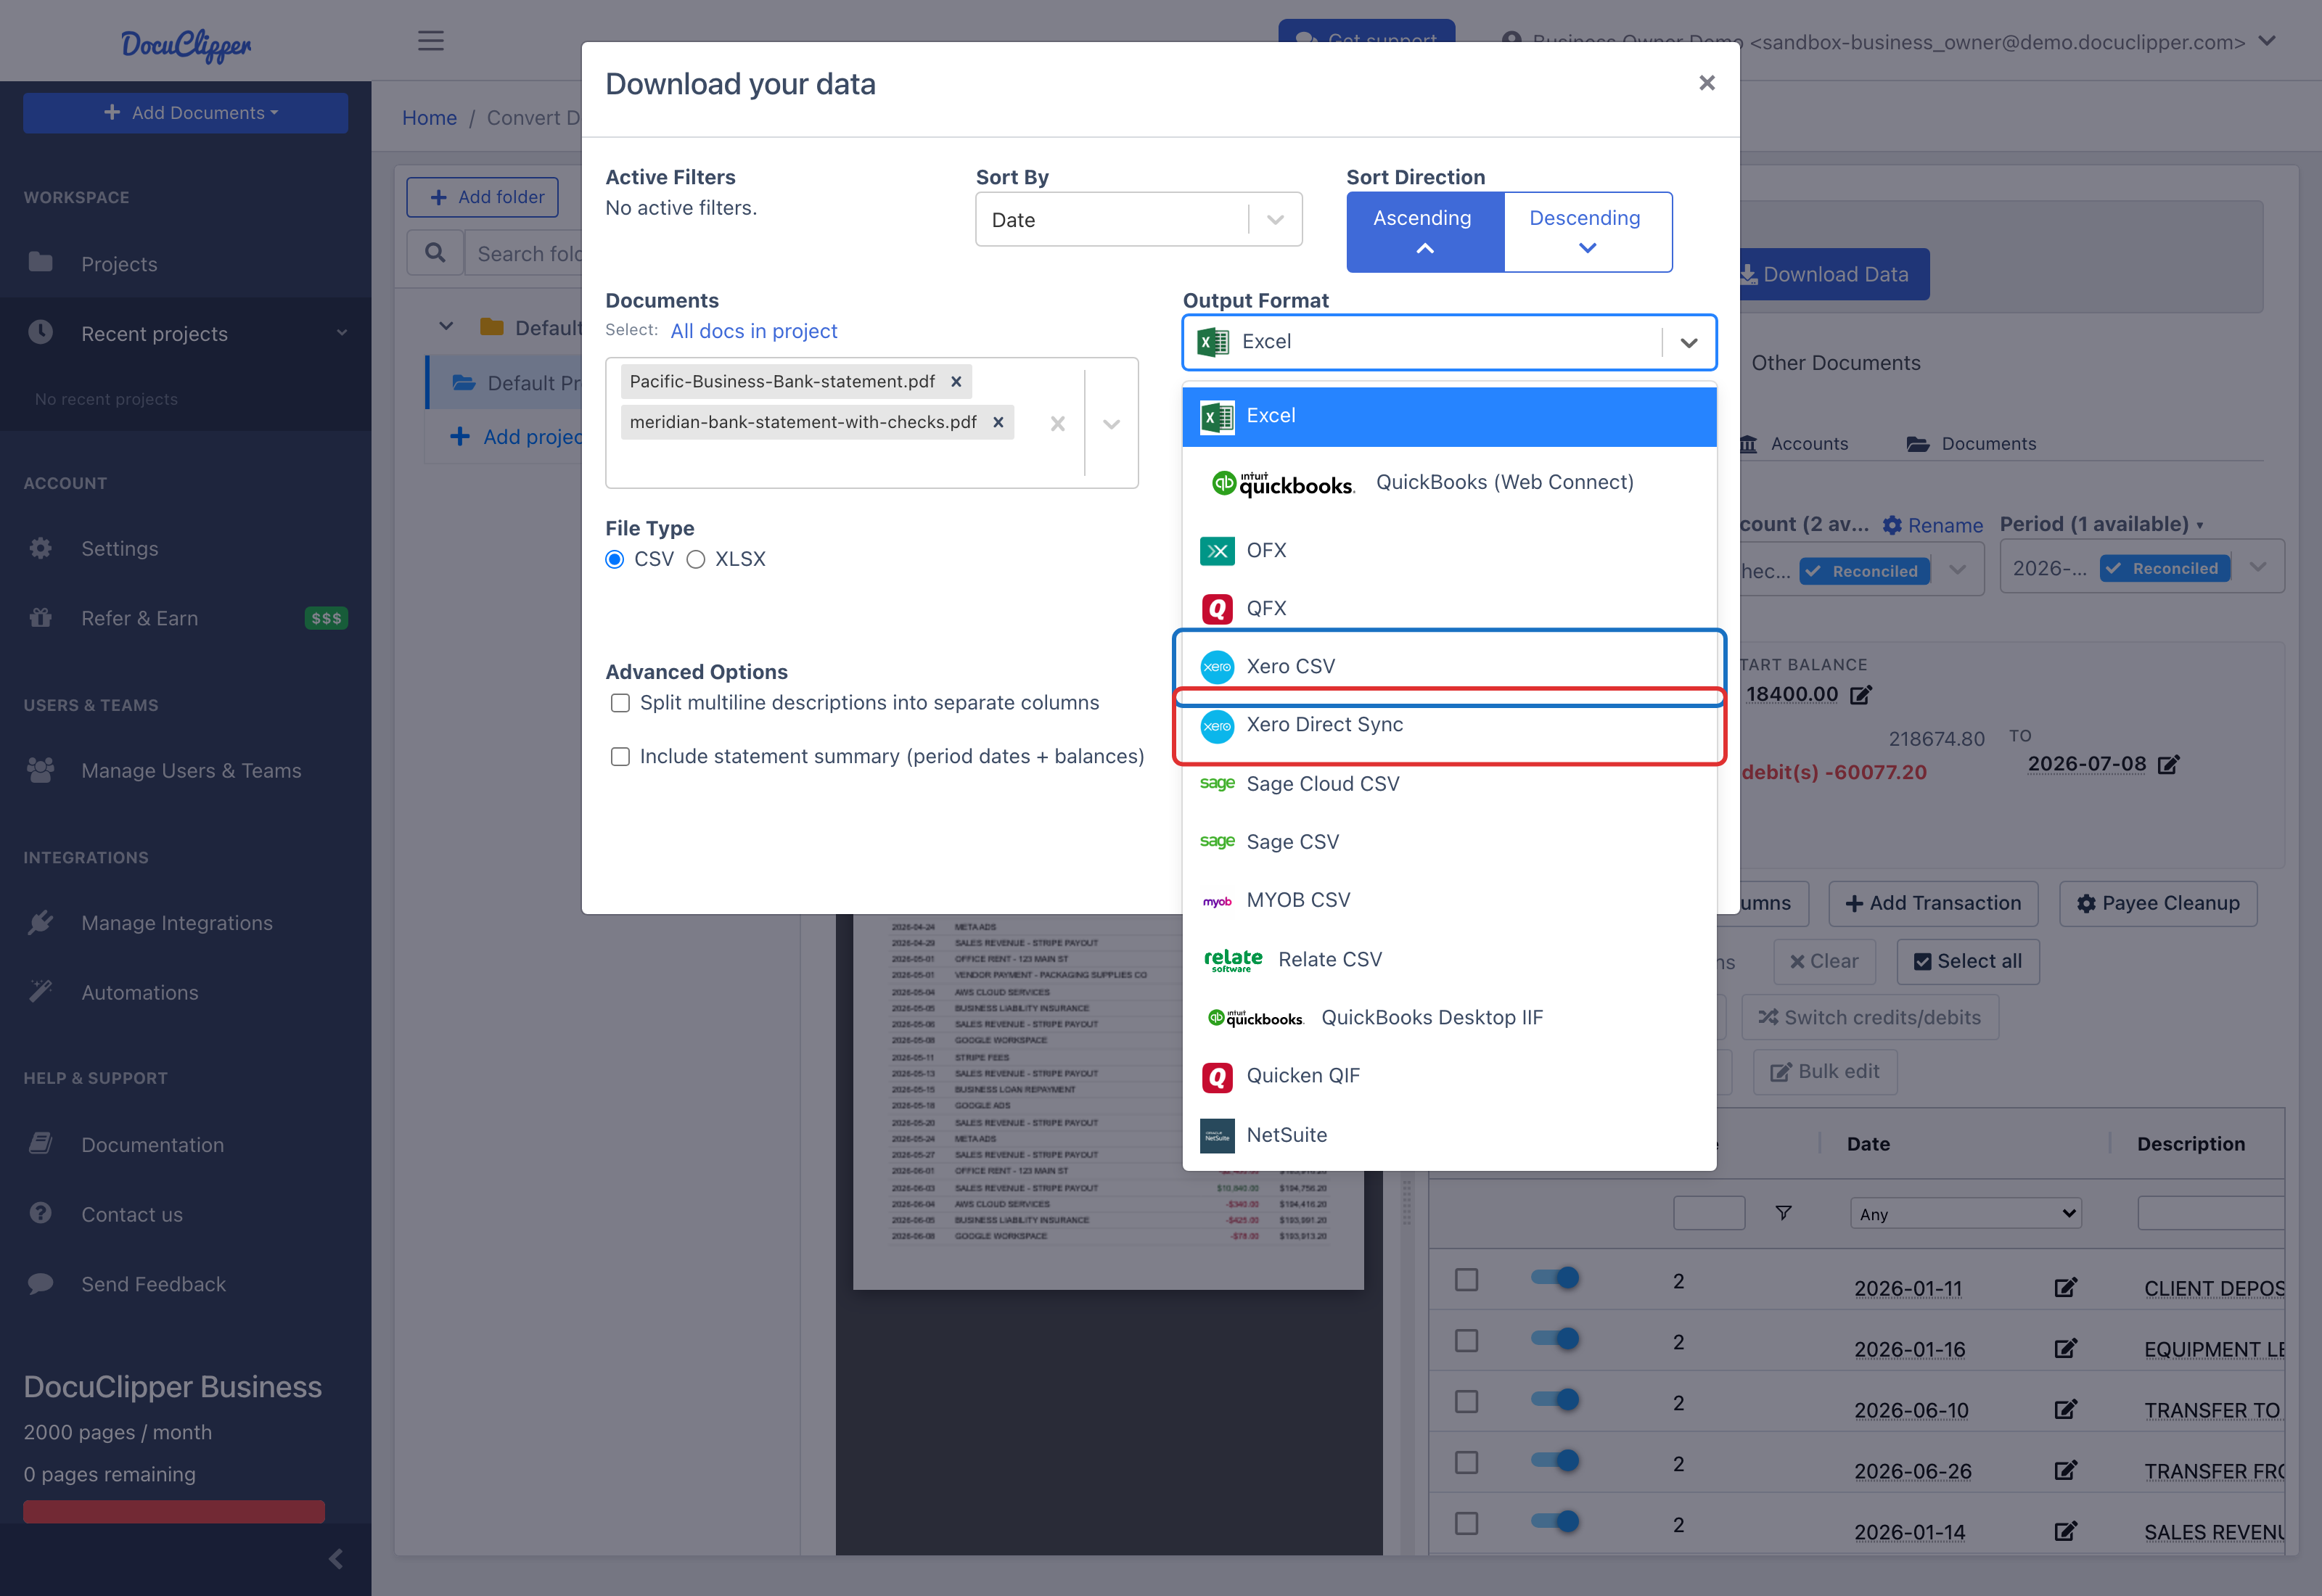The height and width of the screenshot is (1596, 2322).
Task: Choose QuickBooks (Web Connect) format
Action: [1448, 483]
